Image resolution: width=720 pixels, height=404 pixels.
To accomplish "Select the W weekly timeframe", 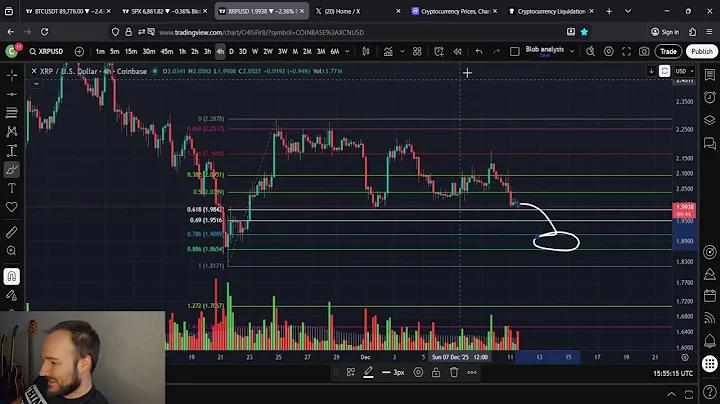I will click(255, 51).
